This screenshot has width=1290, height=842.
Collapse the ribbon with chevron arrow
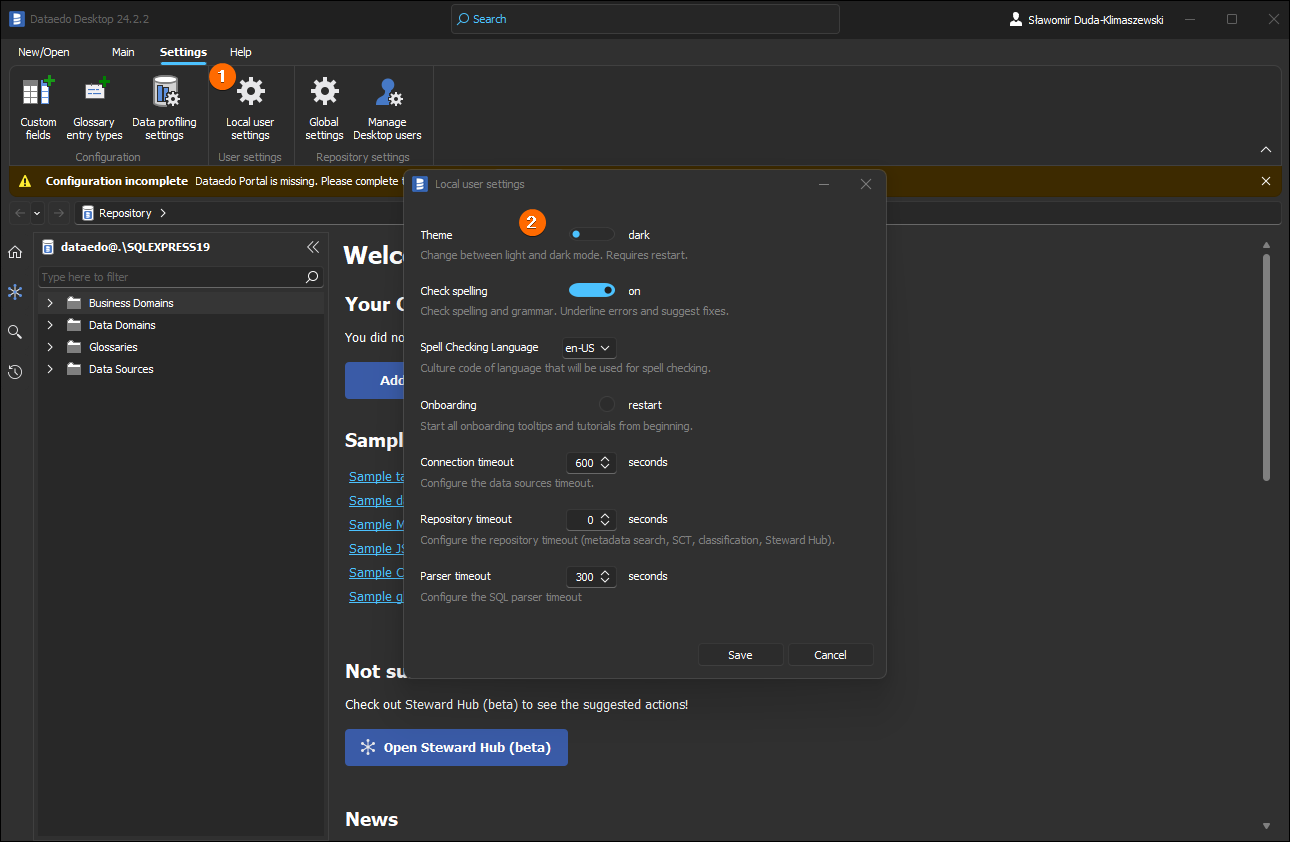[1266, 150]
